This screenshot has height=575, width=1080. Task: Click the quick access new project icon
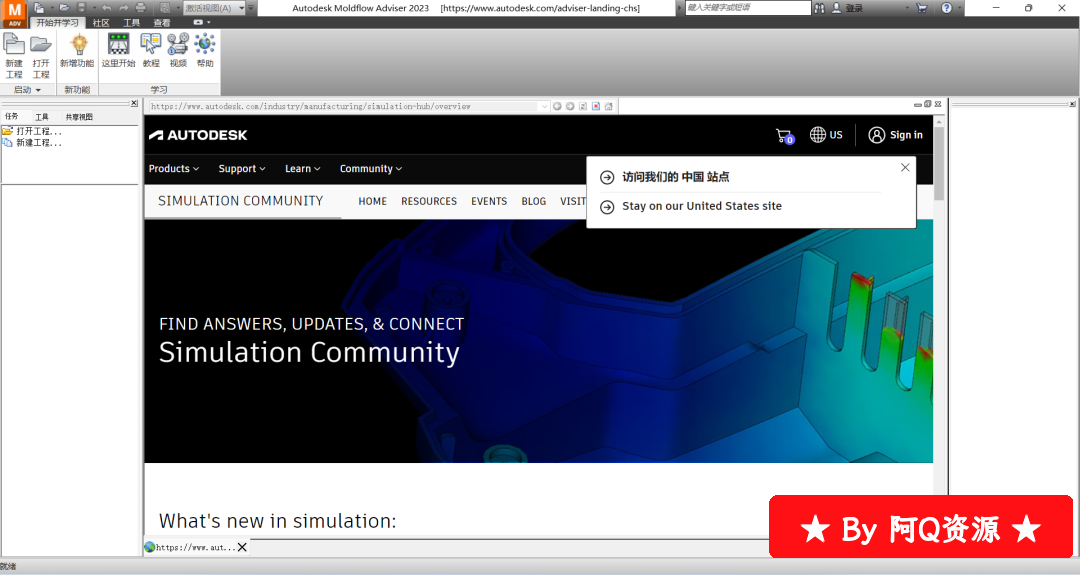(x=39, y=8)
